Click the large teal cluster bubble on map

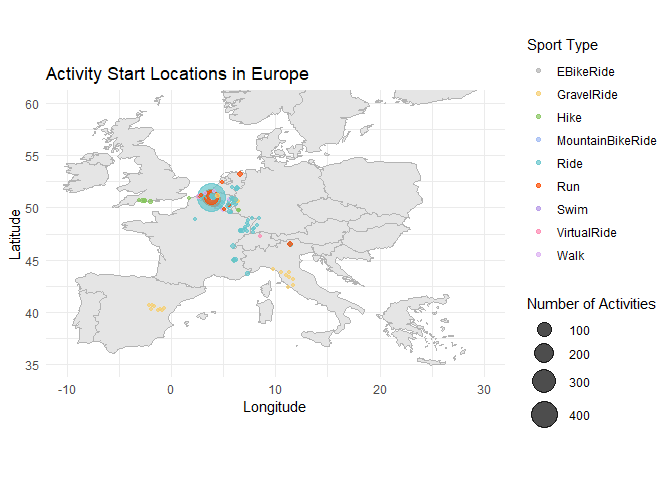coord(212,198)
